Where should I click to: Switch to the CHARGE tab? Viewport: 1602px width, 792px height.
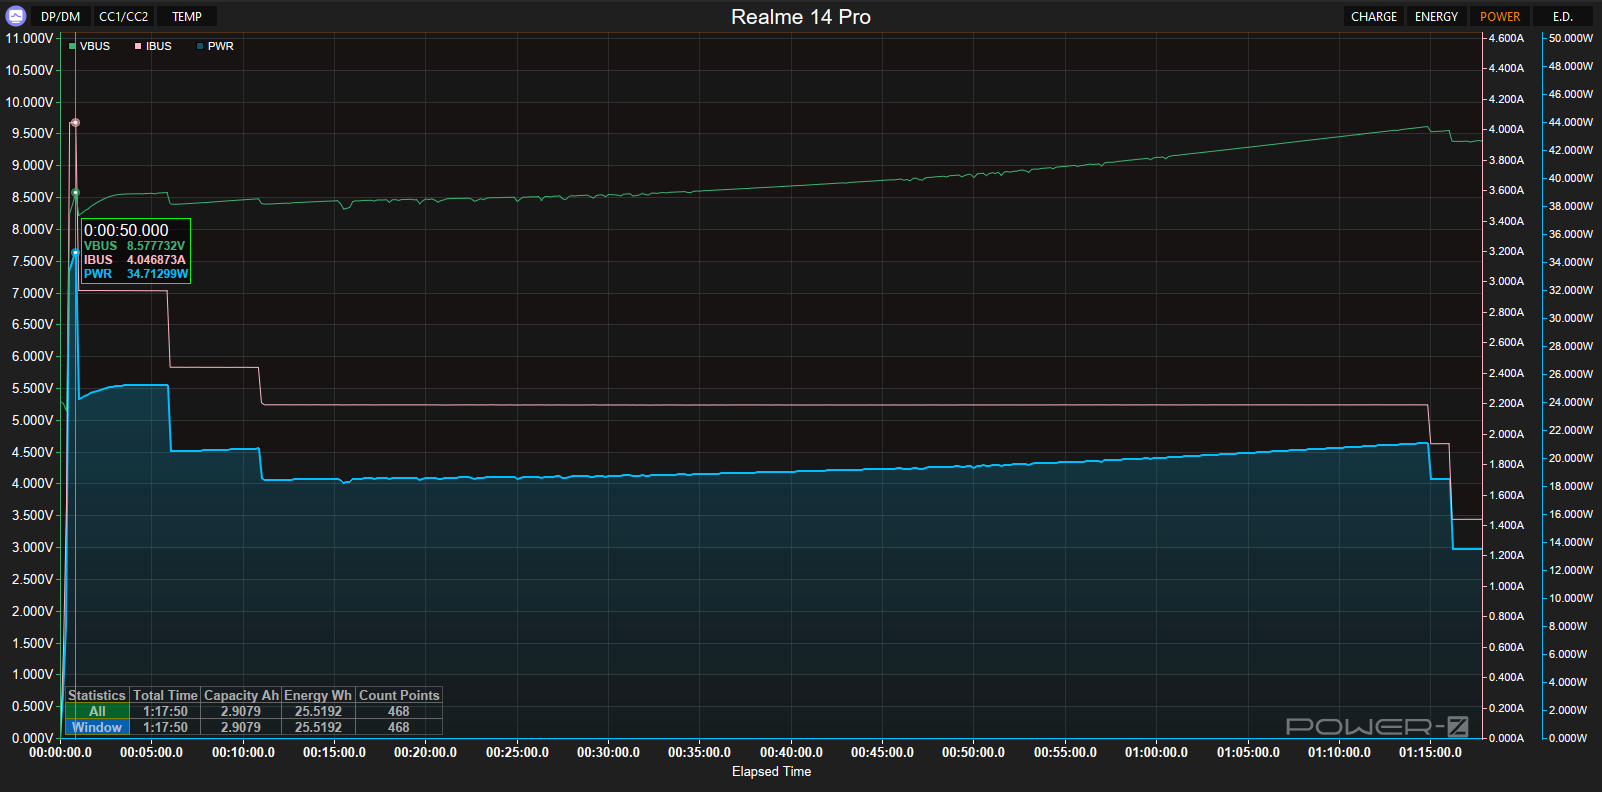point(1374,17)
